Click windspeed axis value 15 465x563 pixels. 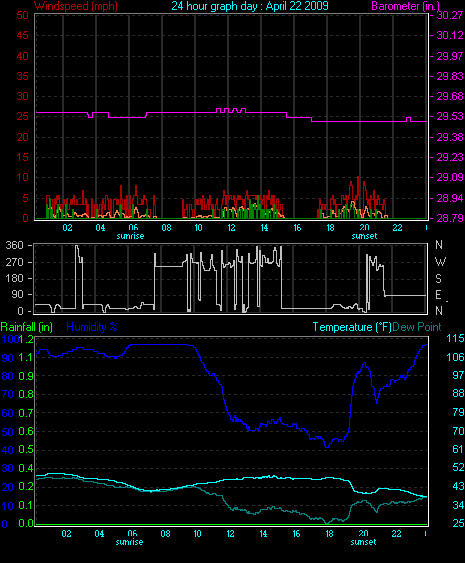coord(22,157)
